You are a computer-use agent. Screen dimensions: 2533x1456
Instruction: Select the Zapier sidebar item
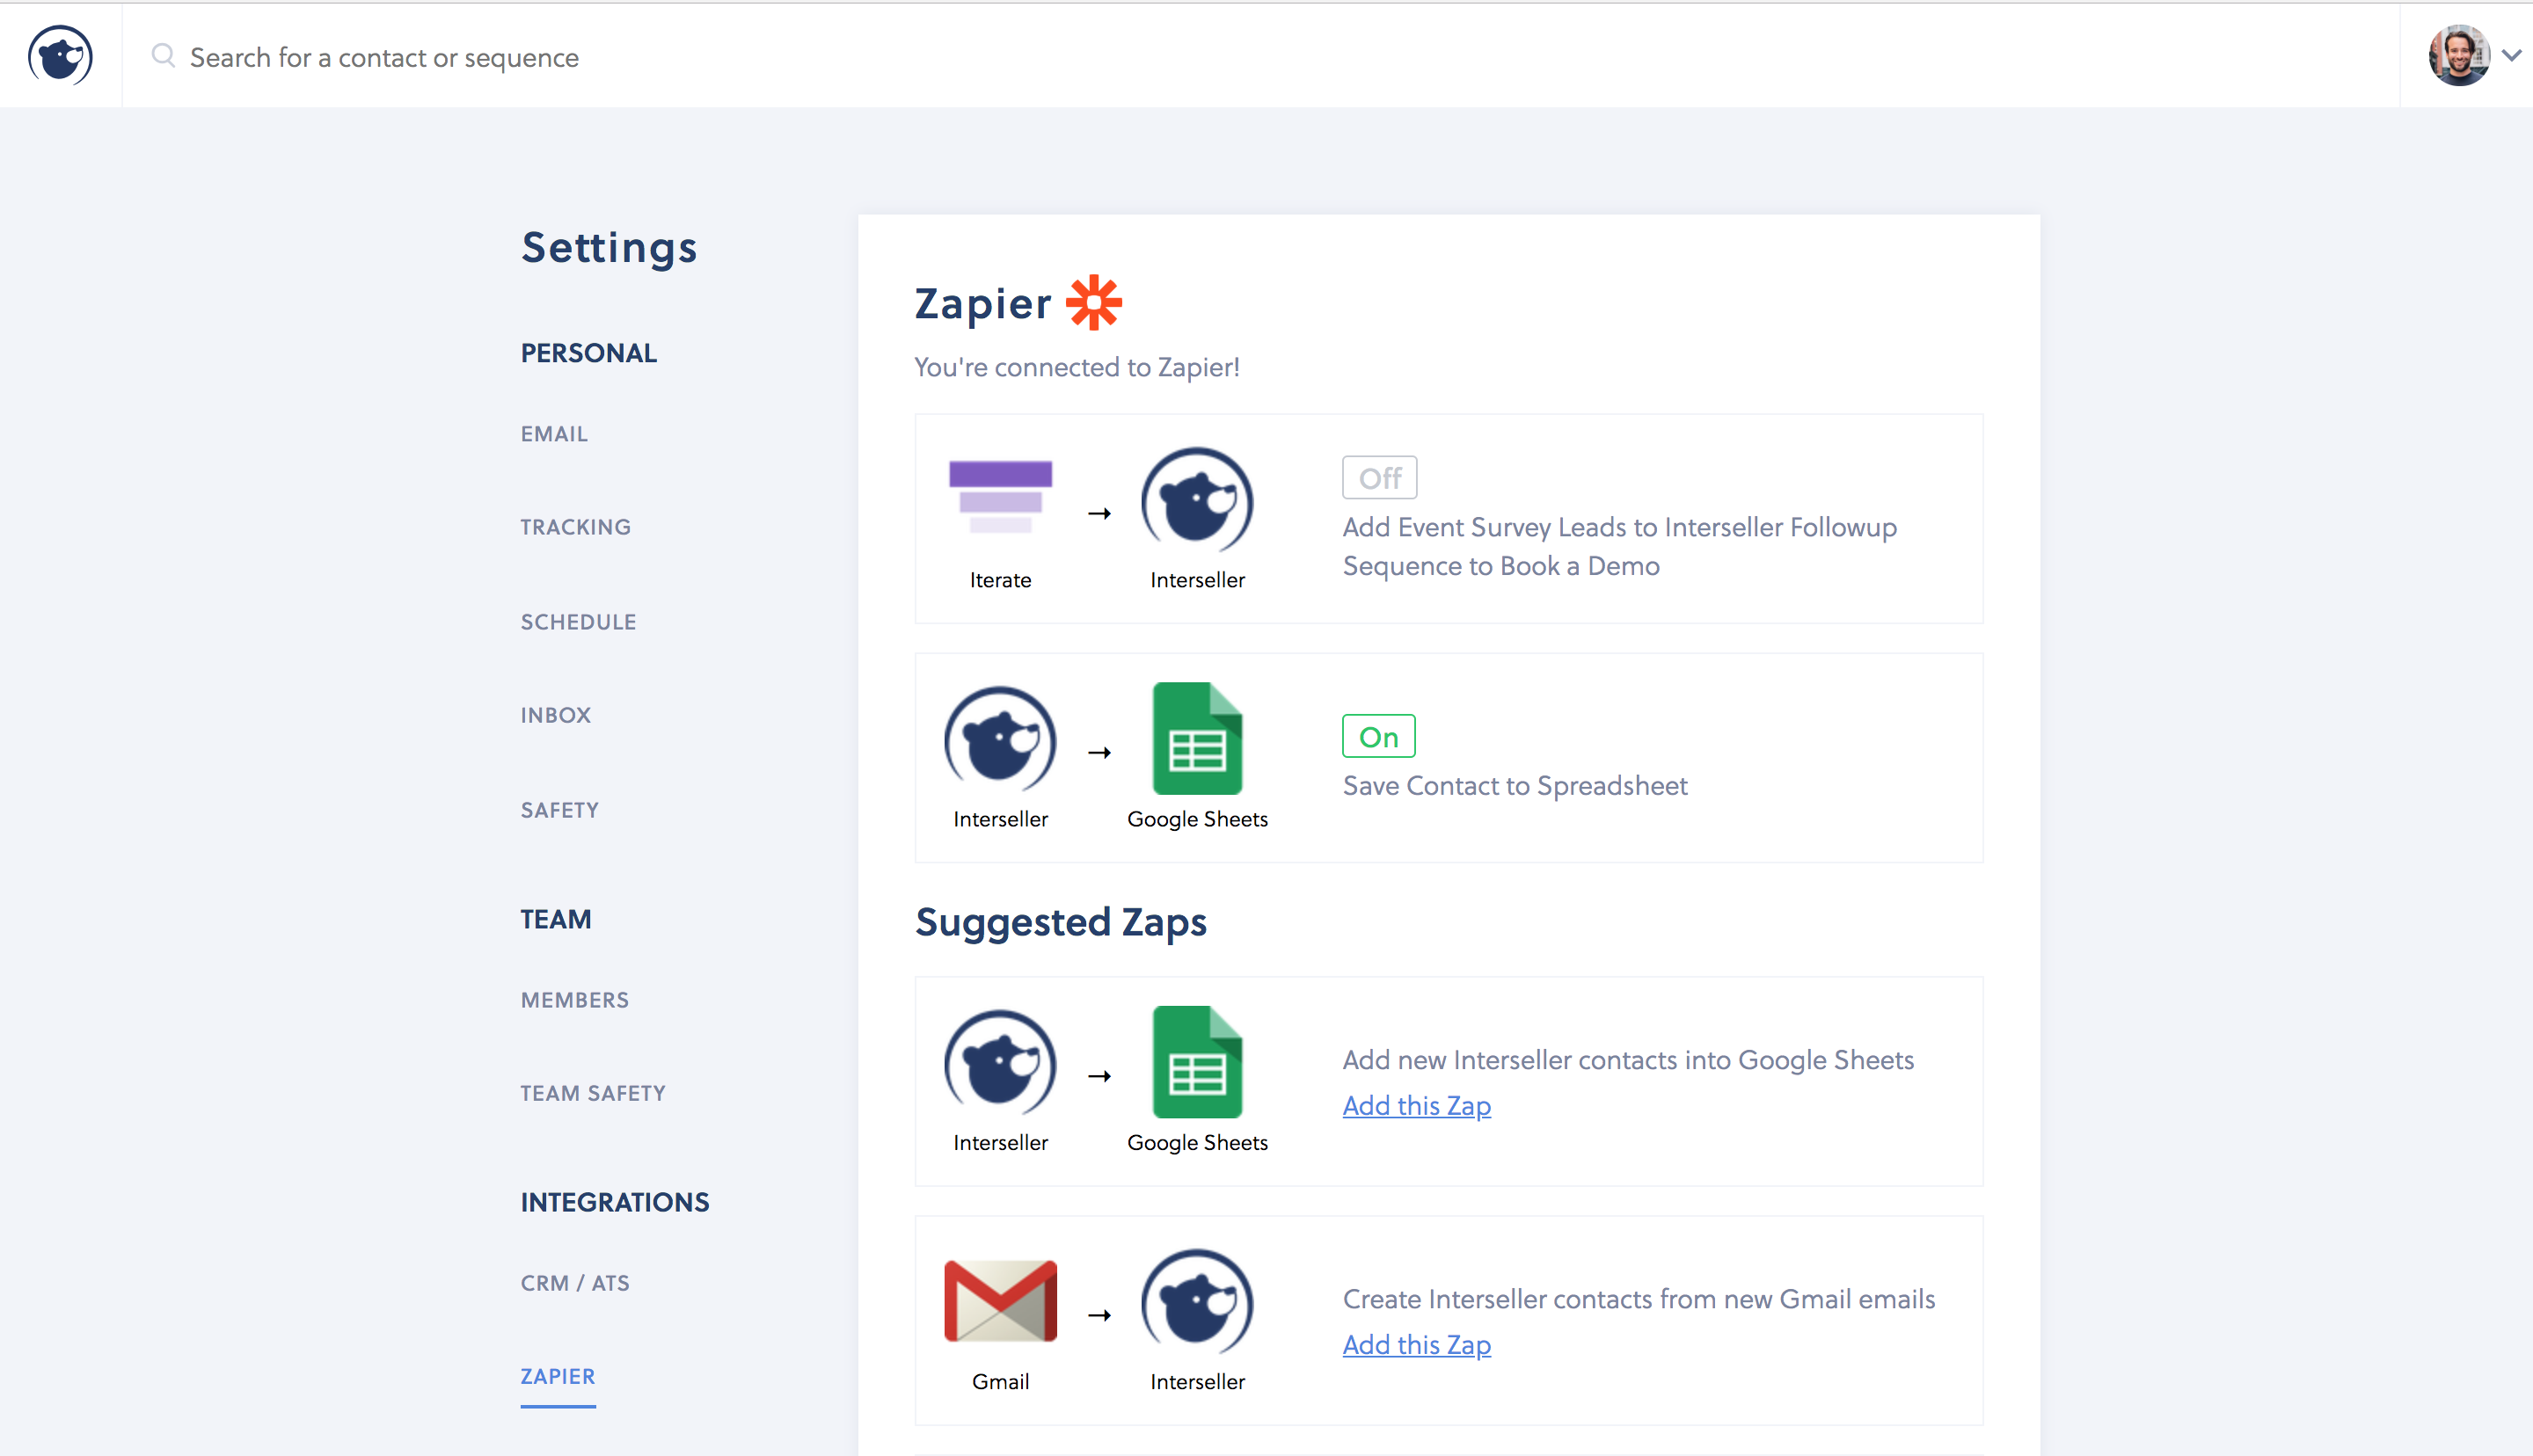(558, 1376)
